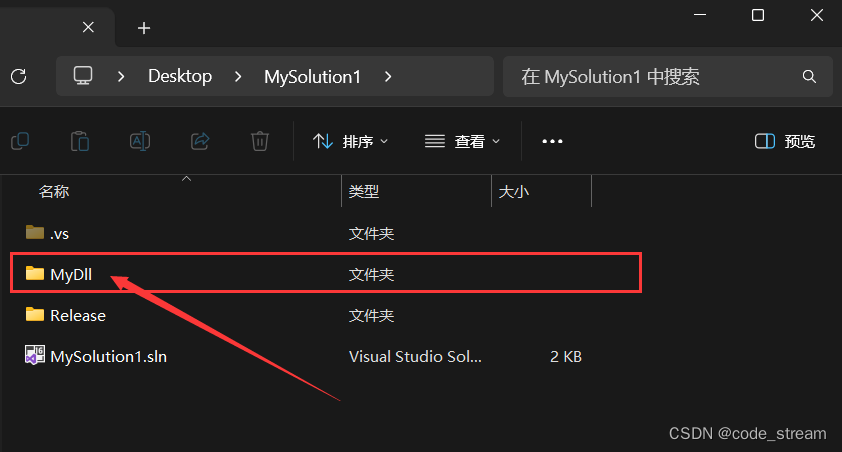Click the 2 KB size cell
Image resolution: width=842 pixels, height=452 pixels.
point(566,356)
